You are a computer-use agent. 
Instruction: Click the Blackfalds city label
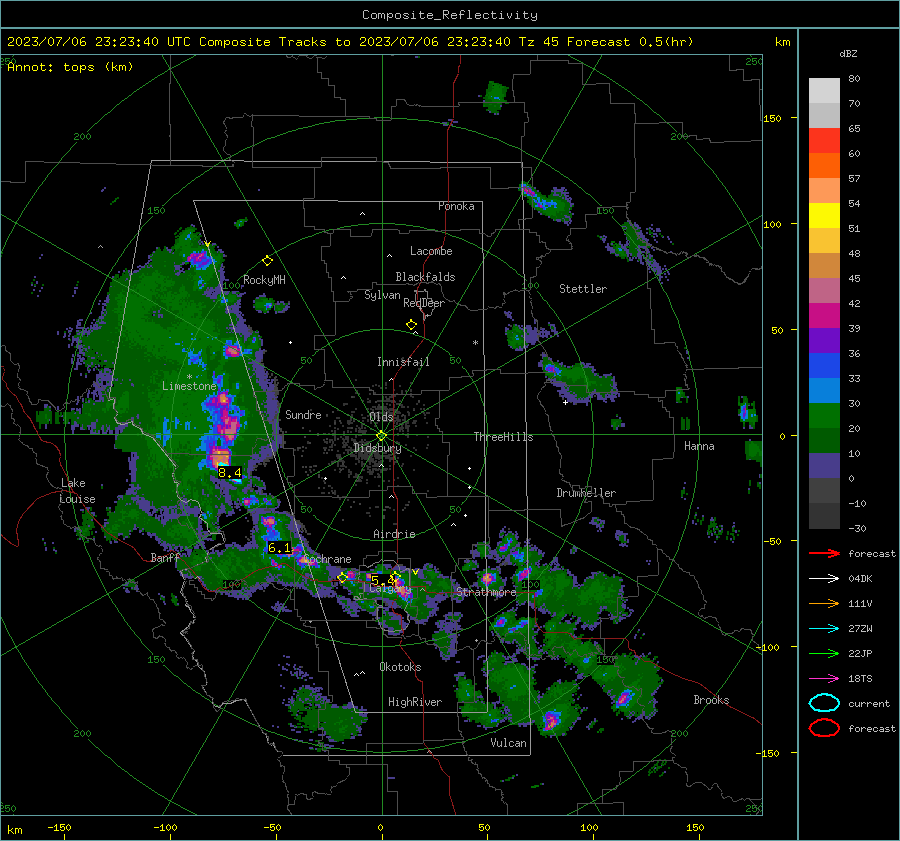[425, 277]
